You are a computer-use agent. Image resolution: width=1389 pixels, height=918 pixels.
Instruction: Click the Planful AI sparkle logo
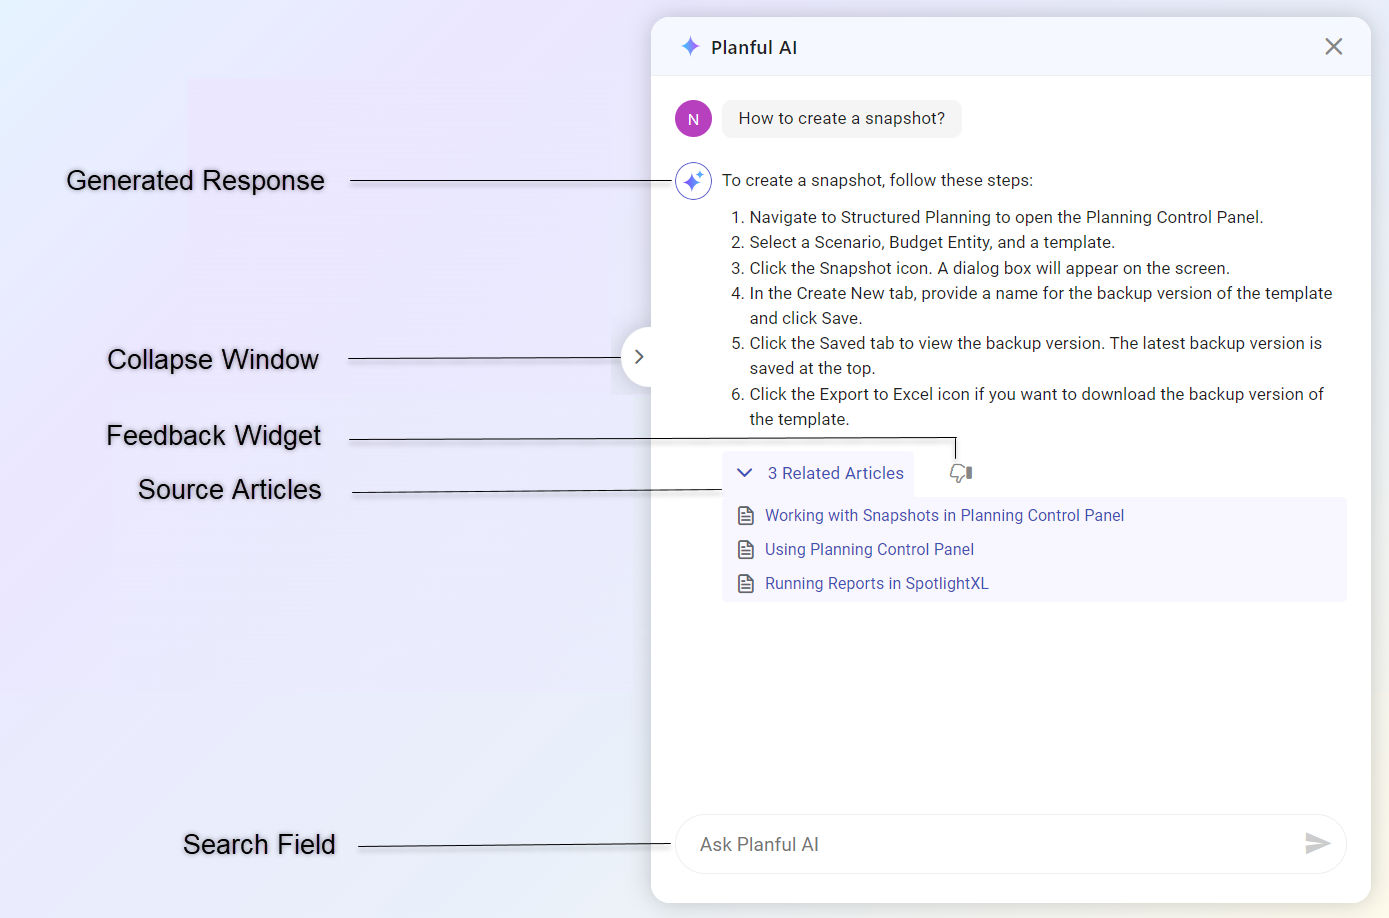(690, 46)
